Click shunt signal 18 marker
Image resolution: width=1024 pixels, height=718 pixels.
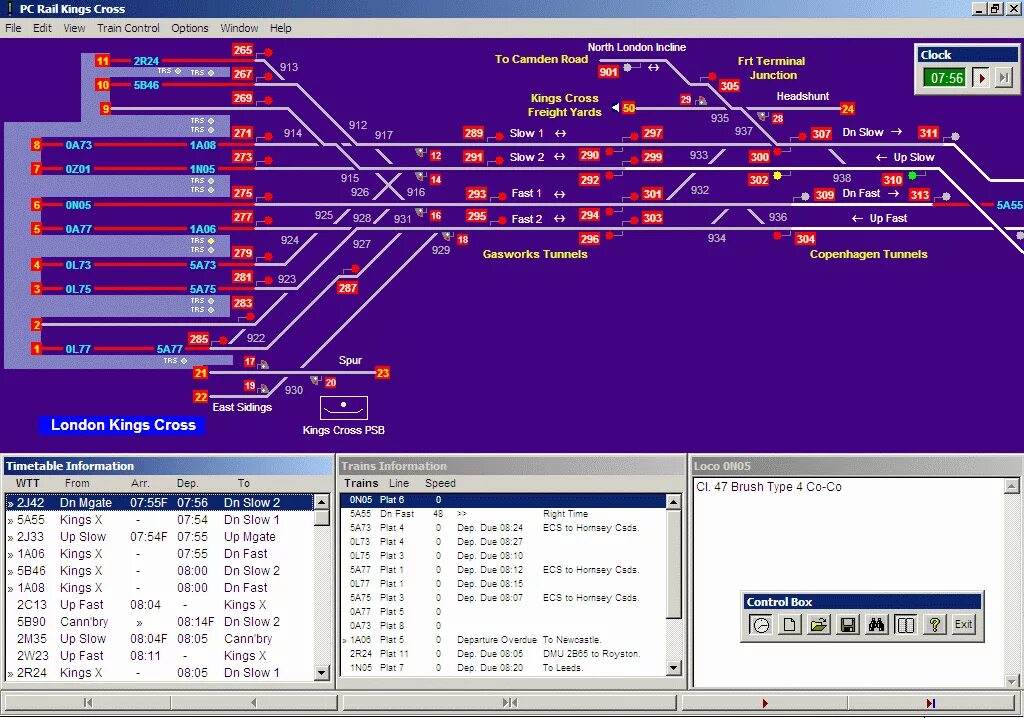coord(462,240)
